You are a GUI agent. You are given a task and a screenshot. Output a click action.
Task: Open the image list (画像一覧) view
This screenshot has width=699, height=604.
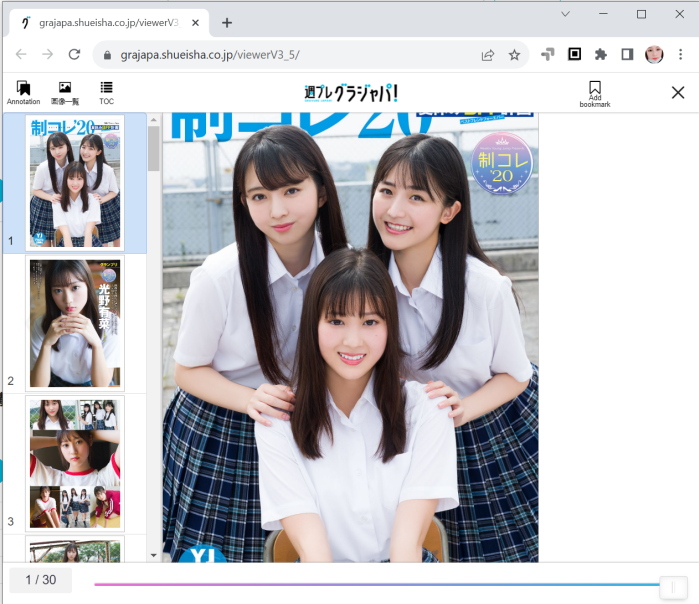click(x=65, y=93)
